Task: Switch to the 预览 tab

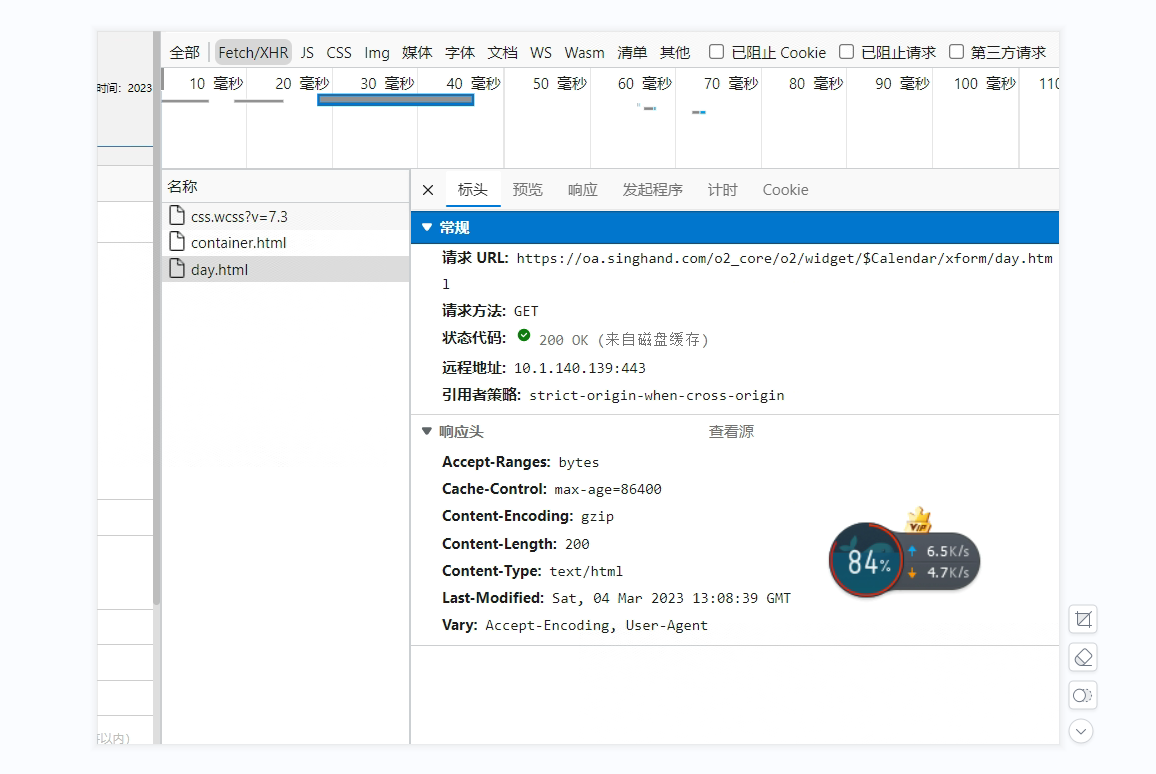Action: (x=527, y=190)
